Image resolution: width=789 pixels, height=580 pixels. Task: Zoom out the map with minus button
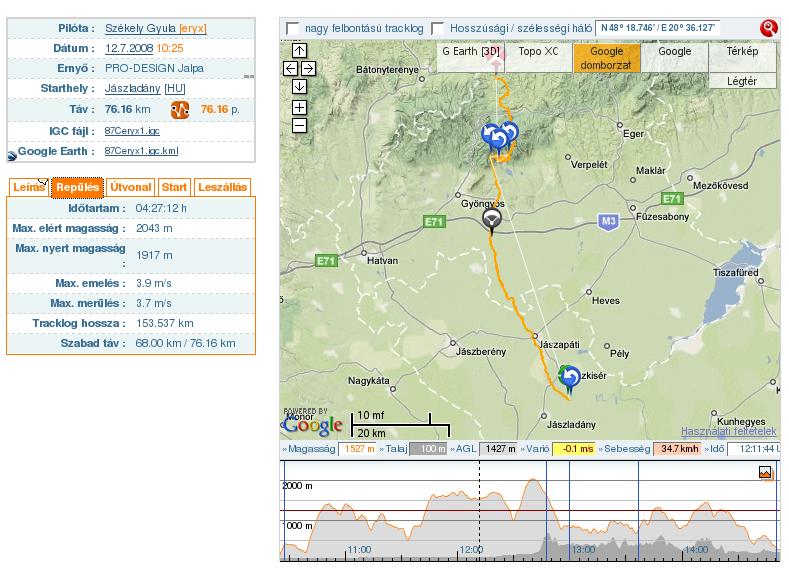click(299, 125)
